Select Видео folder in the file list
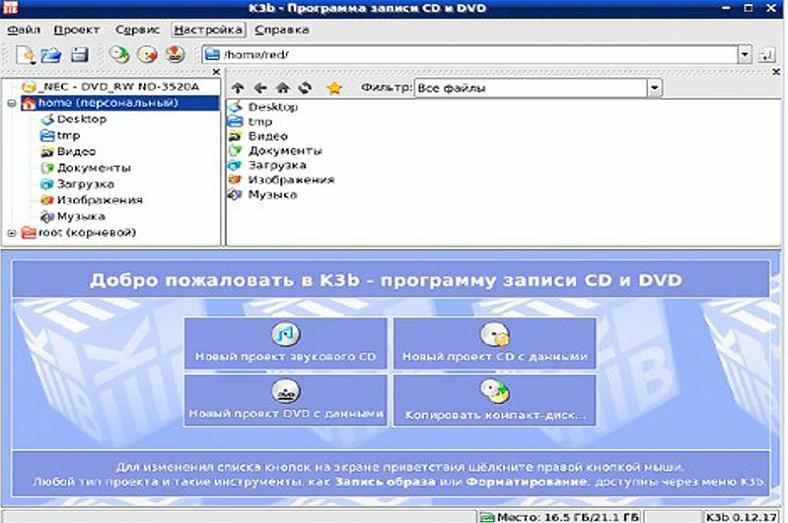788x523 pixels. [x=268, y=136]
